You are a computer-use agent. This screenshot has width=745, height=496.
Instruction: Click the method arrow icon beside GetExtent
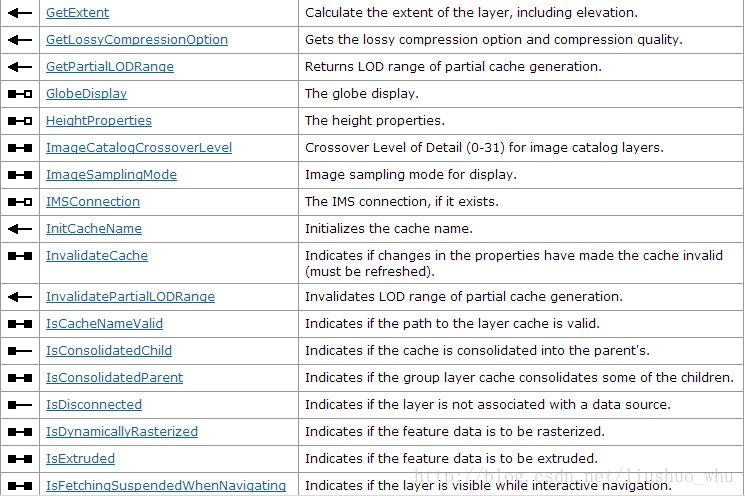(x=20, y=13)
